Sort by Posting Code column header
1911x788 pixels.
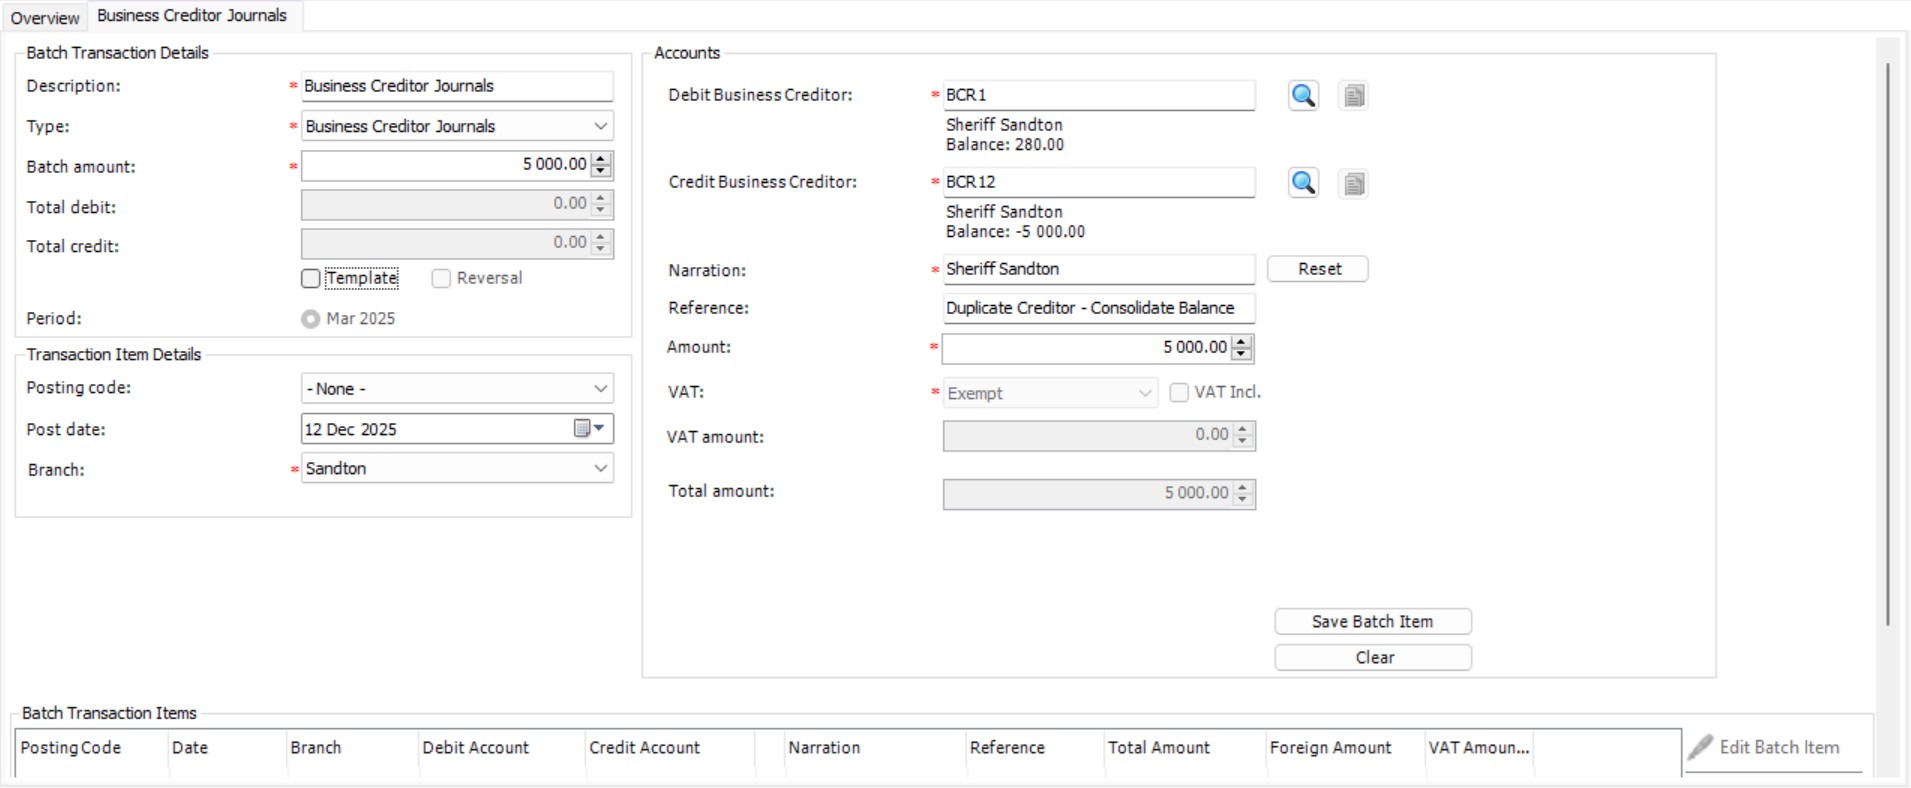pyautogui.click(x=91, y=748)
